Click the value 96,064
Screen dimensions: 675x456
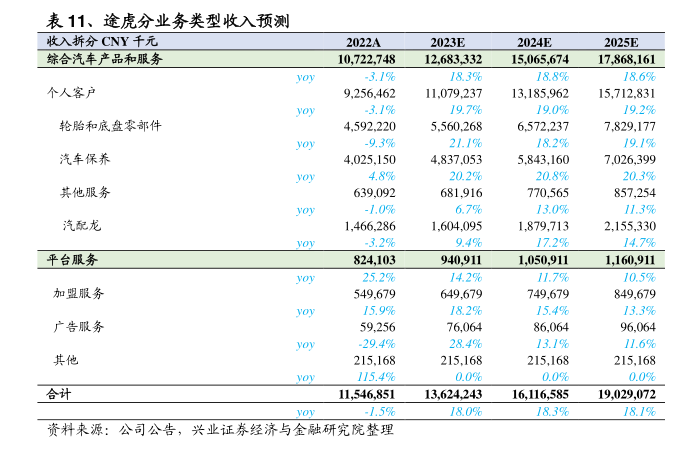click(x=638, y=327)
